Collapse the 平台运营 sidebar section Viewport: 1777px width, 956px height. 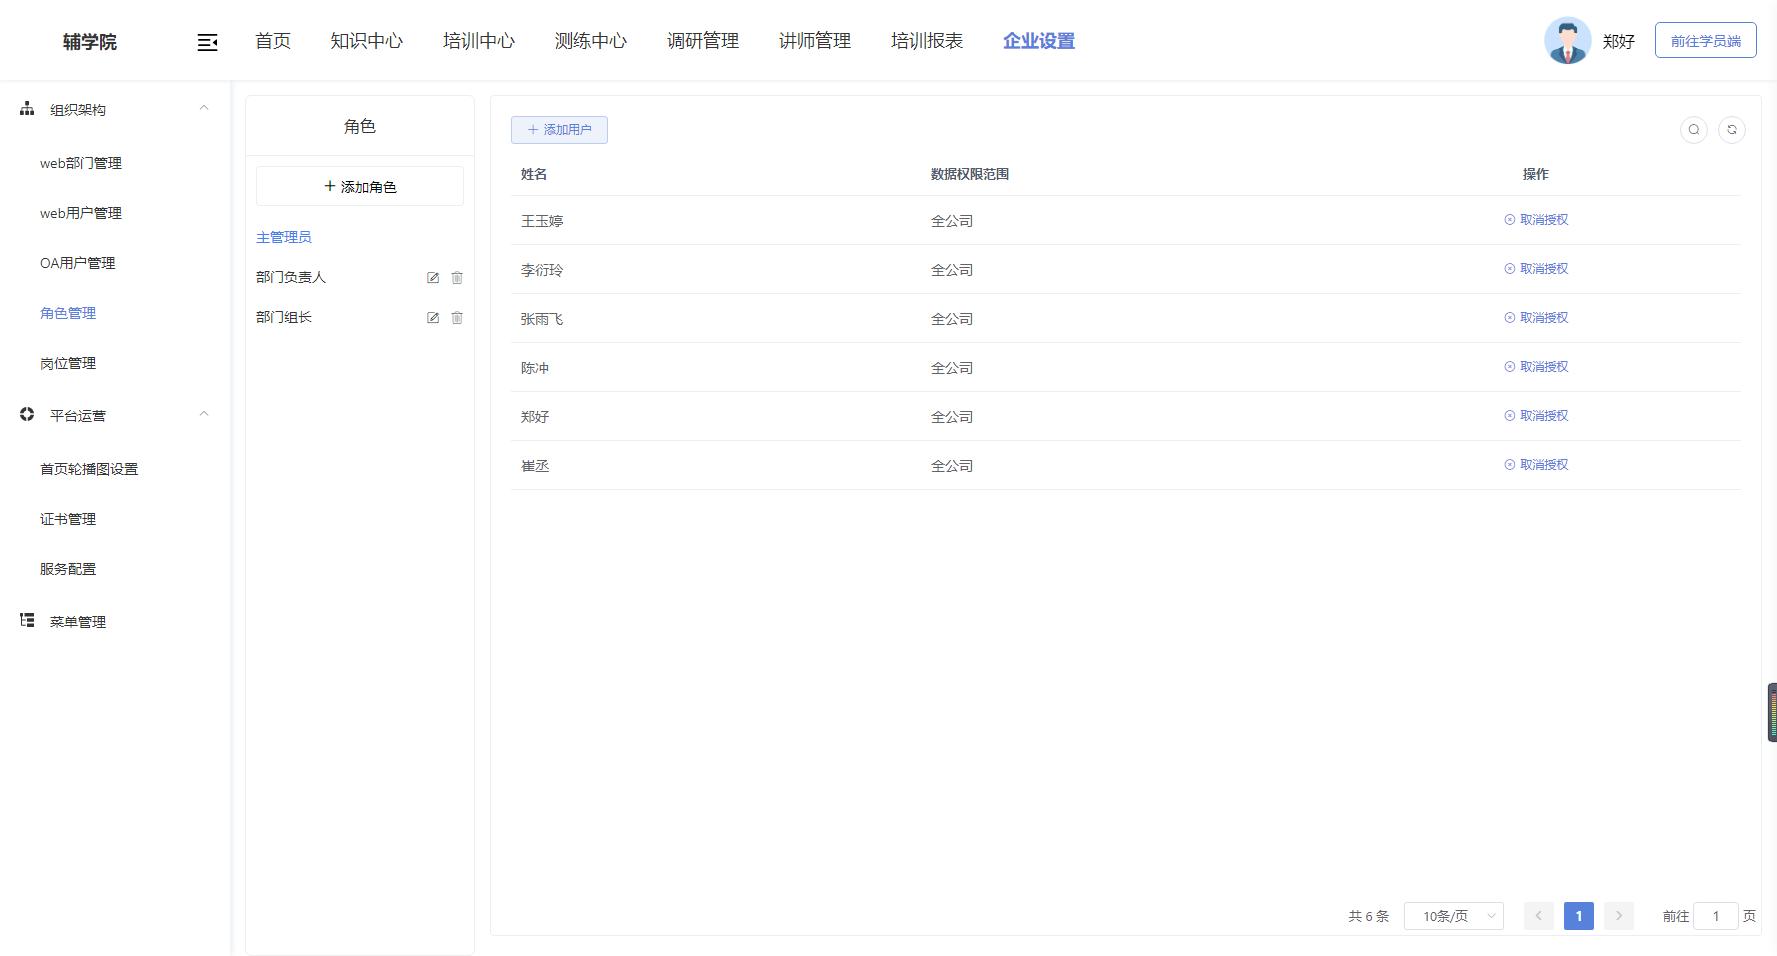(204, 414)
